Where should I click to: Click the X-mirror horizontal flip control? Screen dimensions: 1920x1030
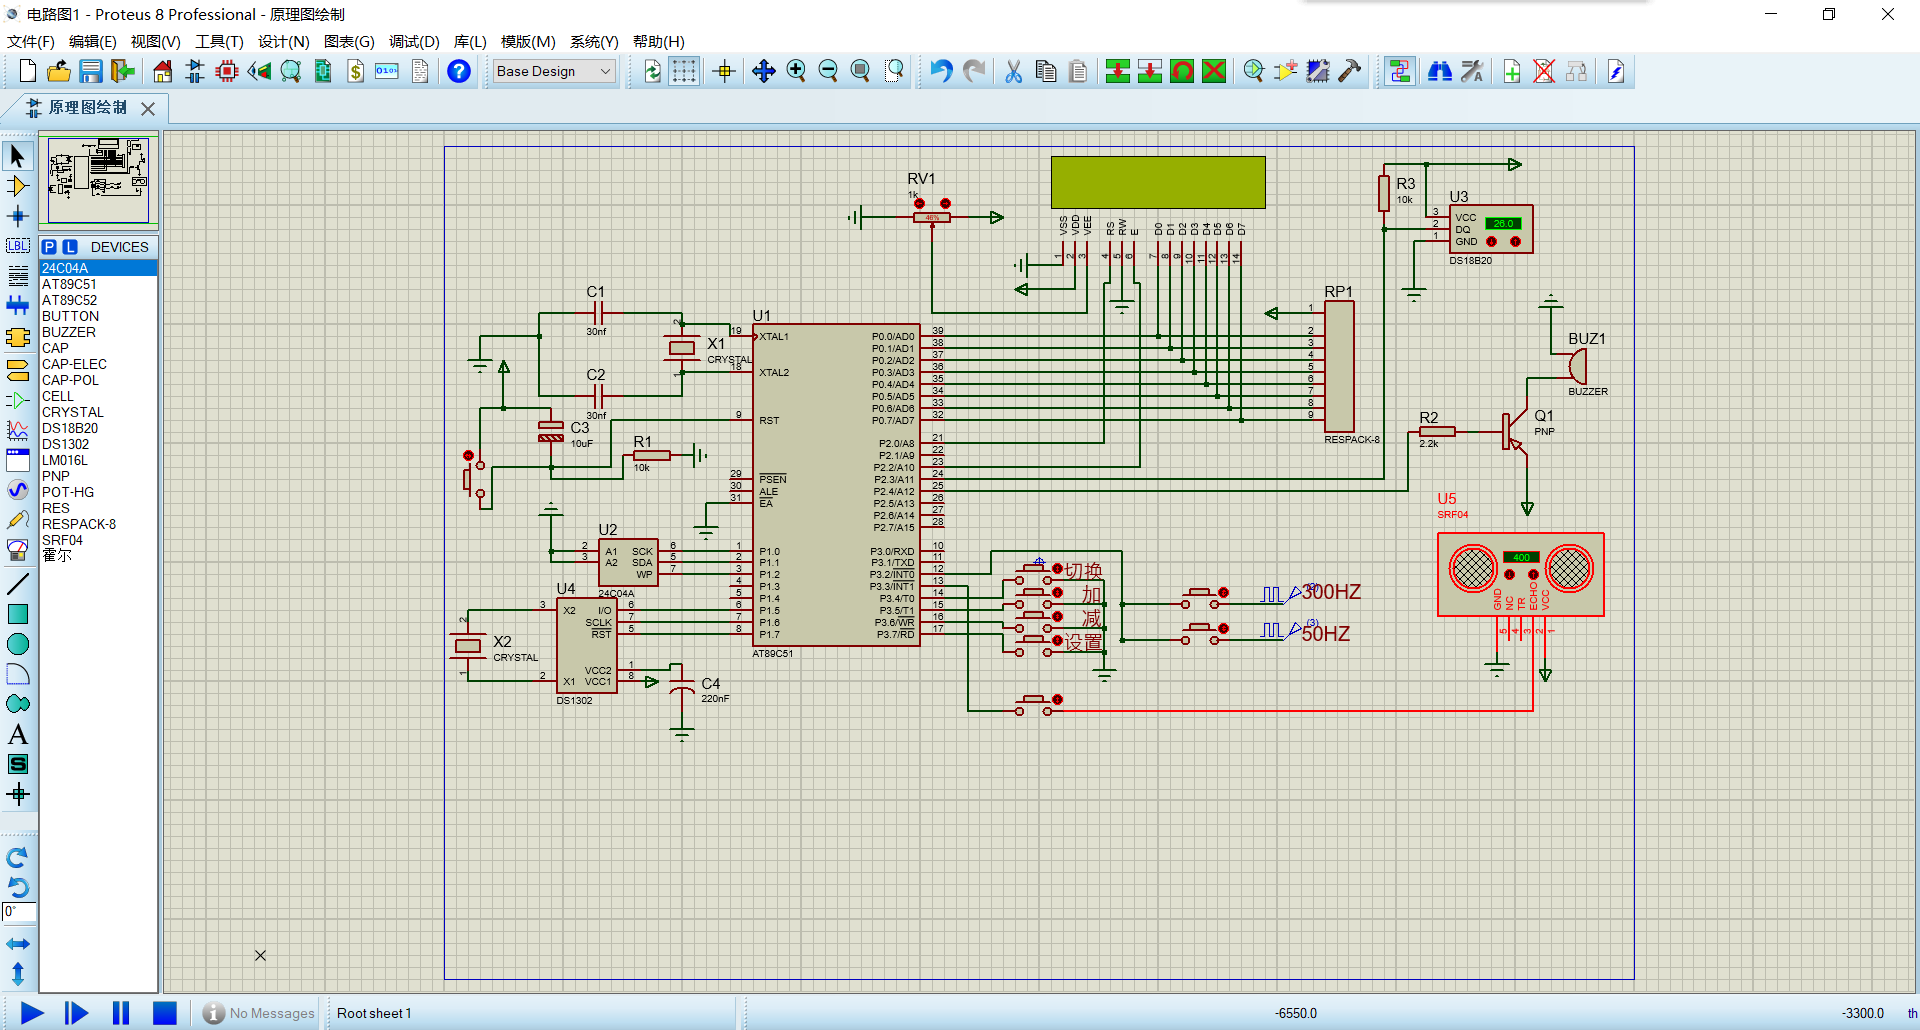click(18, 944)
